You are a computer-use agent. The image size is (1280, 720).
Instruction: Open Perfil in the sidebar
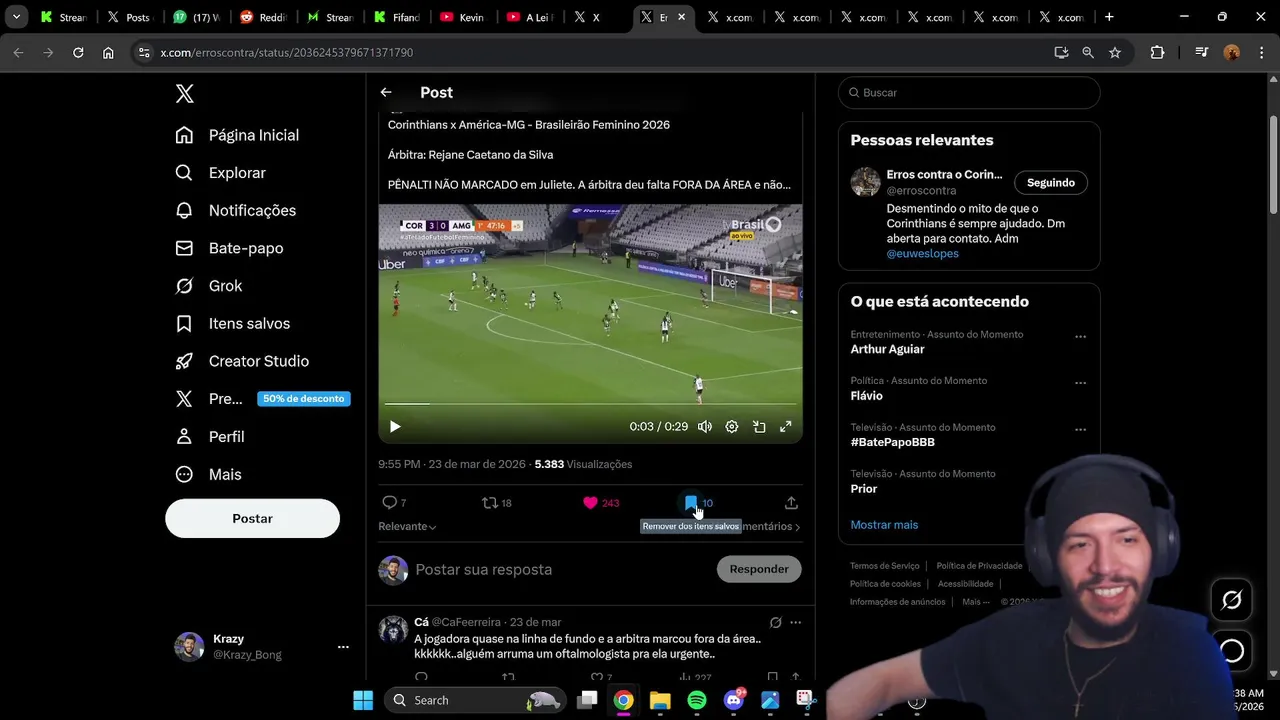click(x=209, y=437)
